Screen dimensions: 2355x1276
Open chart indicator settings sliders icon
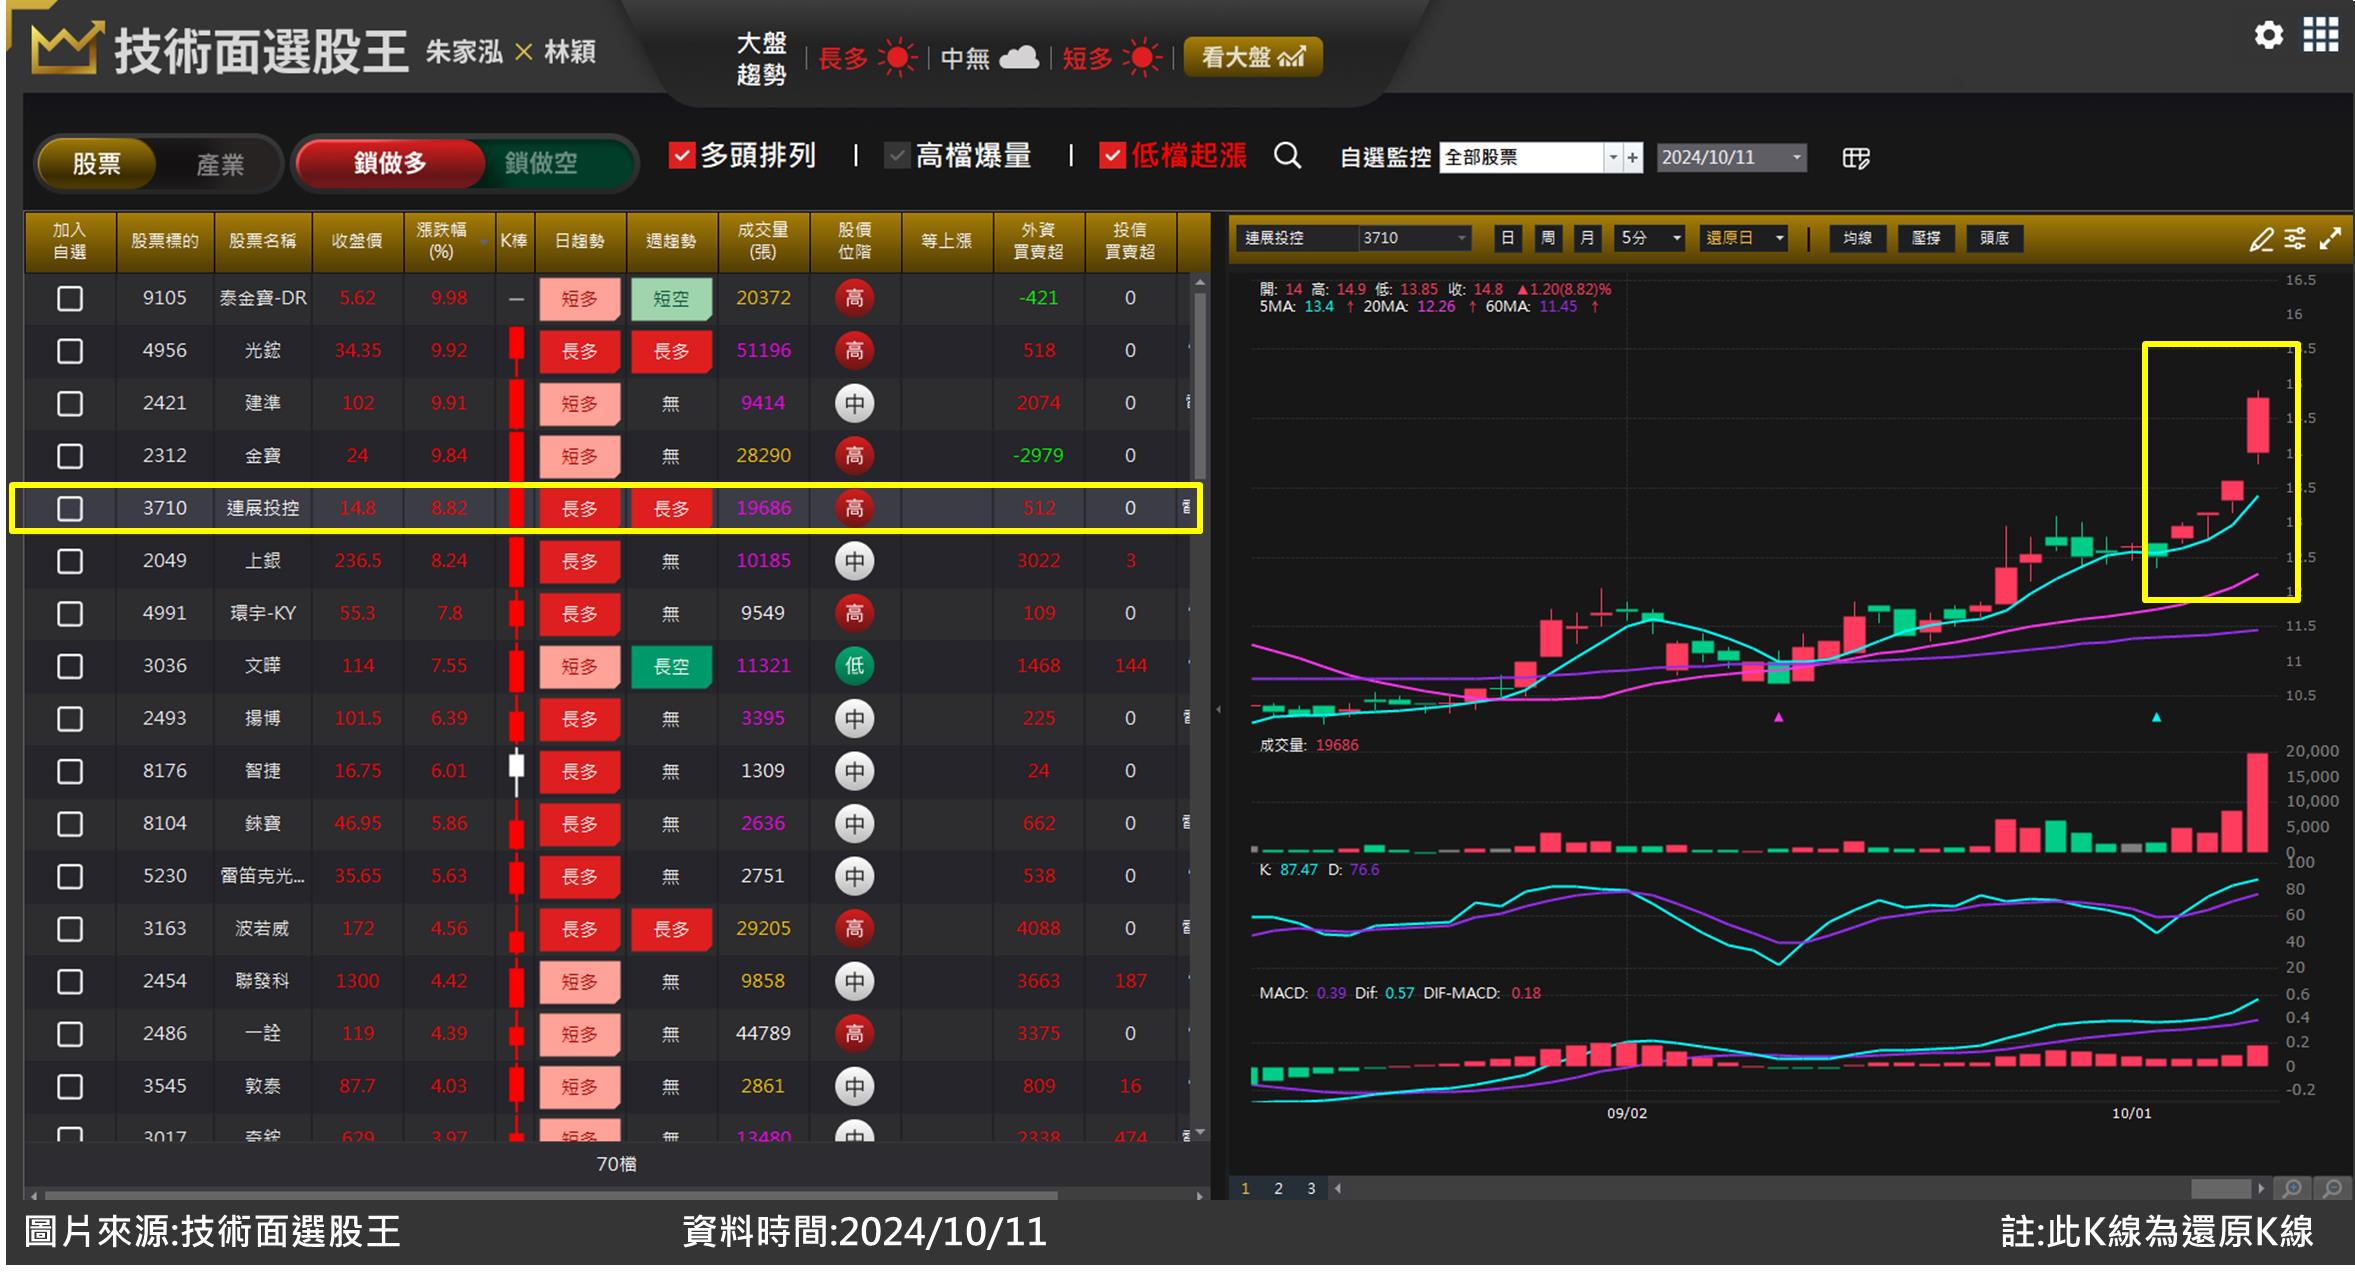[2295, 238]
